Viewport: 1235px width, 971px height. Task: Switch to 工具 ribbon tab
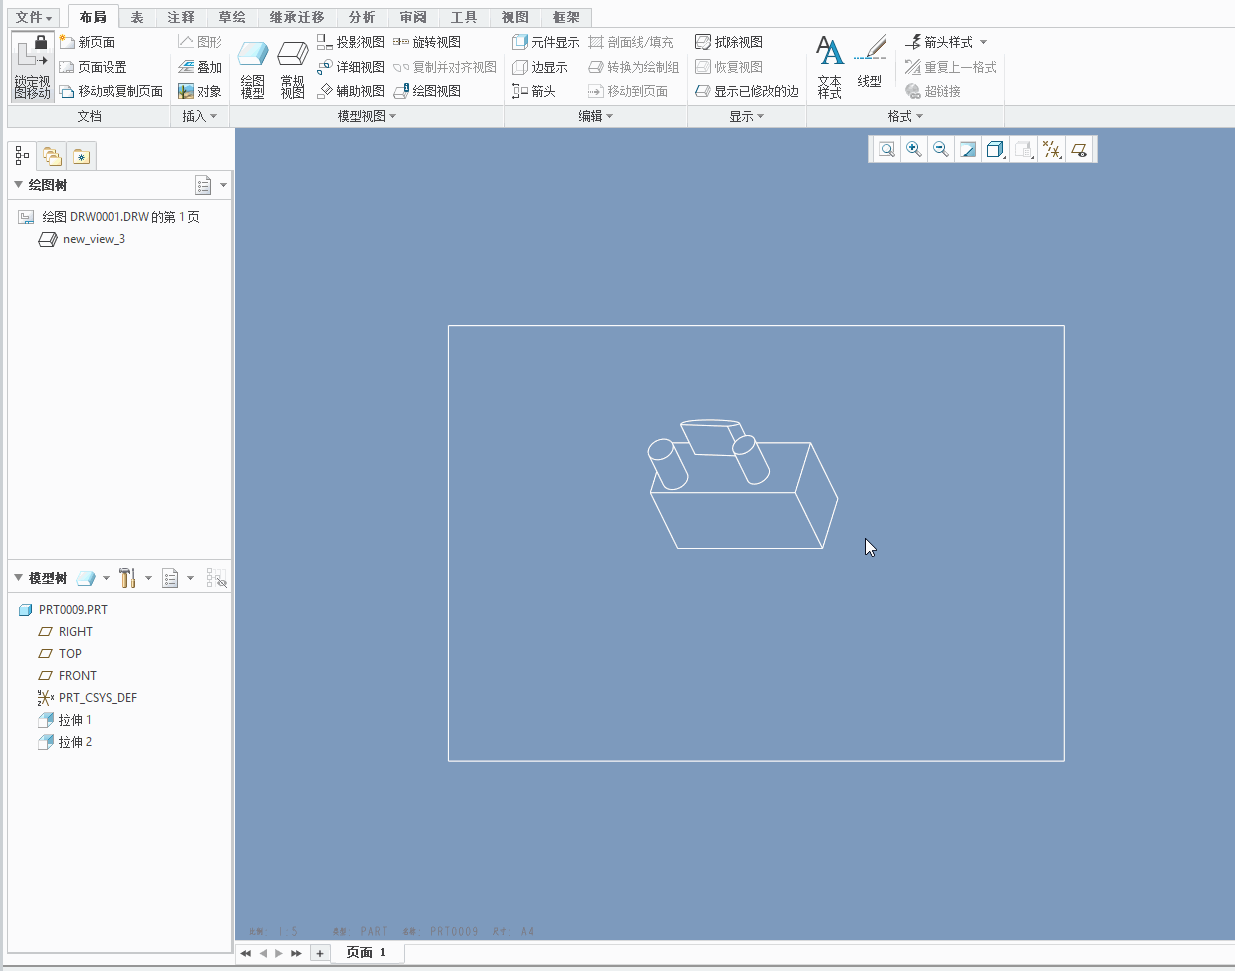point(464,17)
